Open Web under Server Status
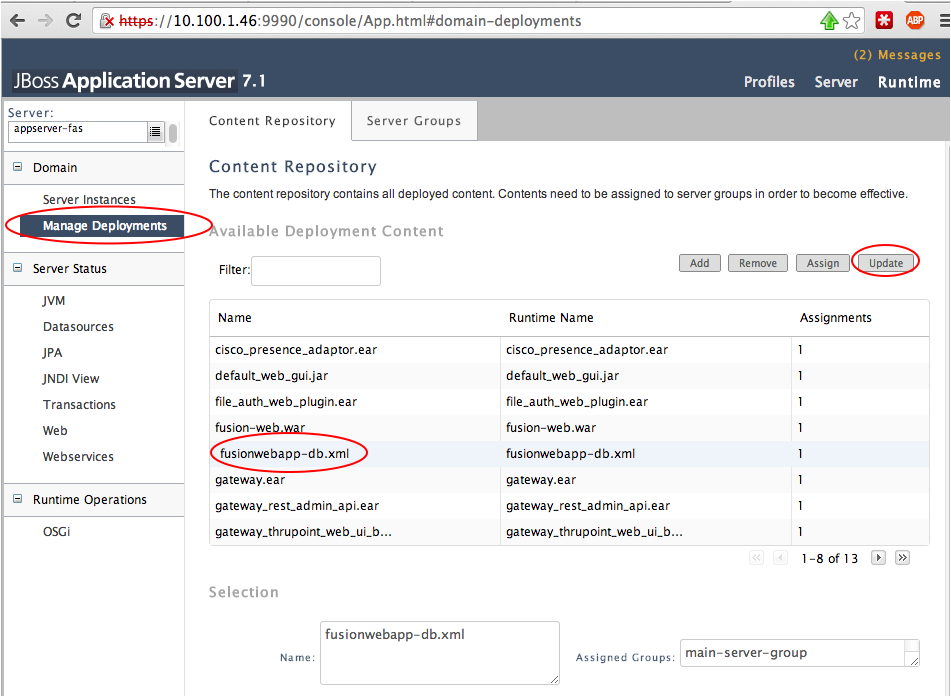Image resolution: width=951 pixels, height=696 pixels. (55, 430)
